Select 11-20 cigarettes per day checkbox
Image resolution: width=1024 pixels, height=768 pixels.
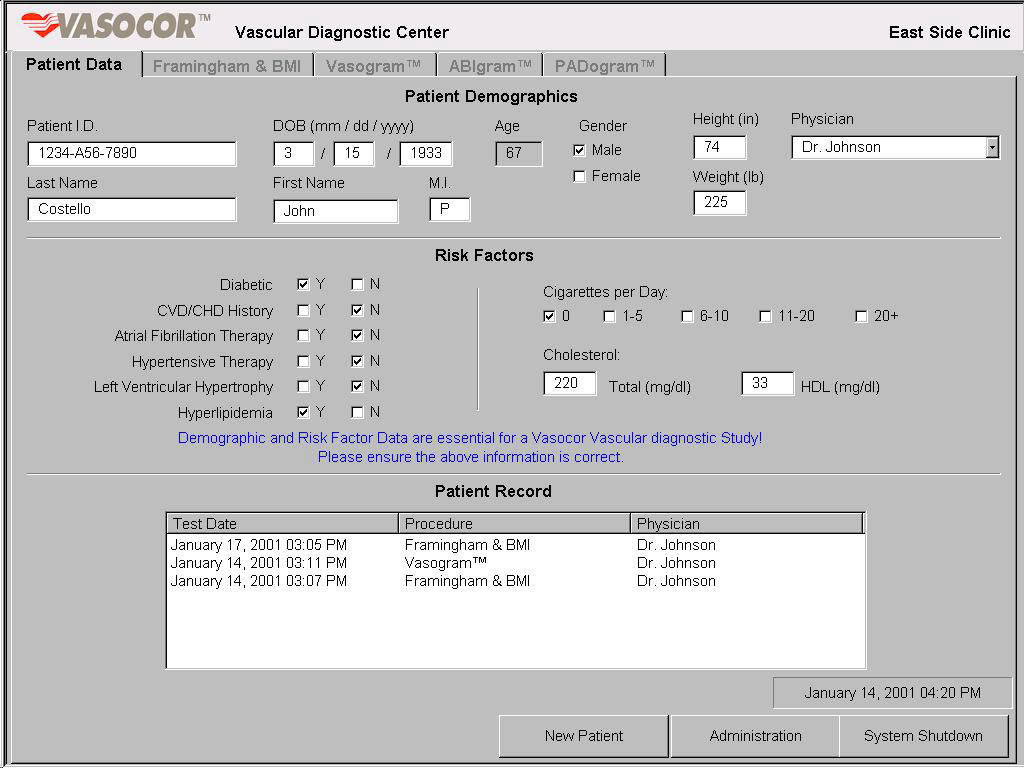click(765, 317)
